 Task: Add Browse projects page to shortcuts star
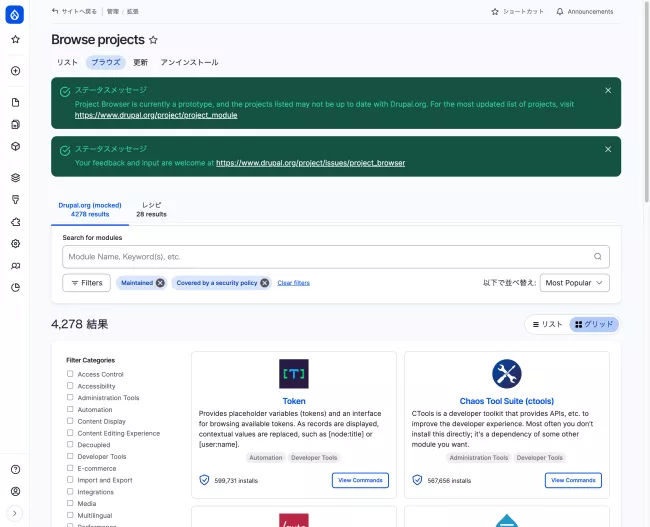pyautogui.click(x=153, y=40)
